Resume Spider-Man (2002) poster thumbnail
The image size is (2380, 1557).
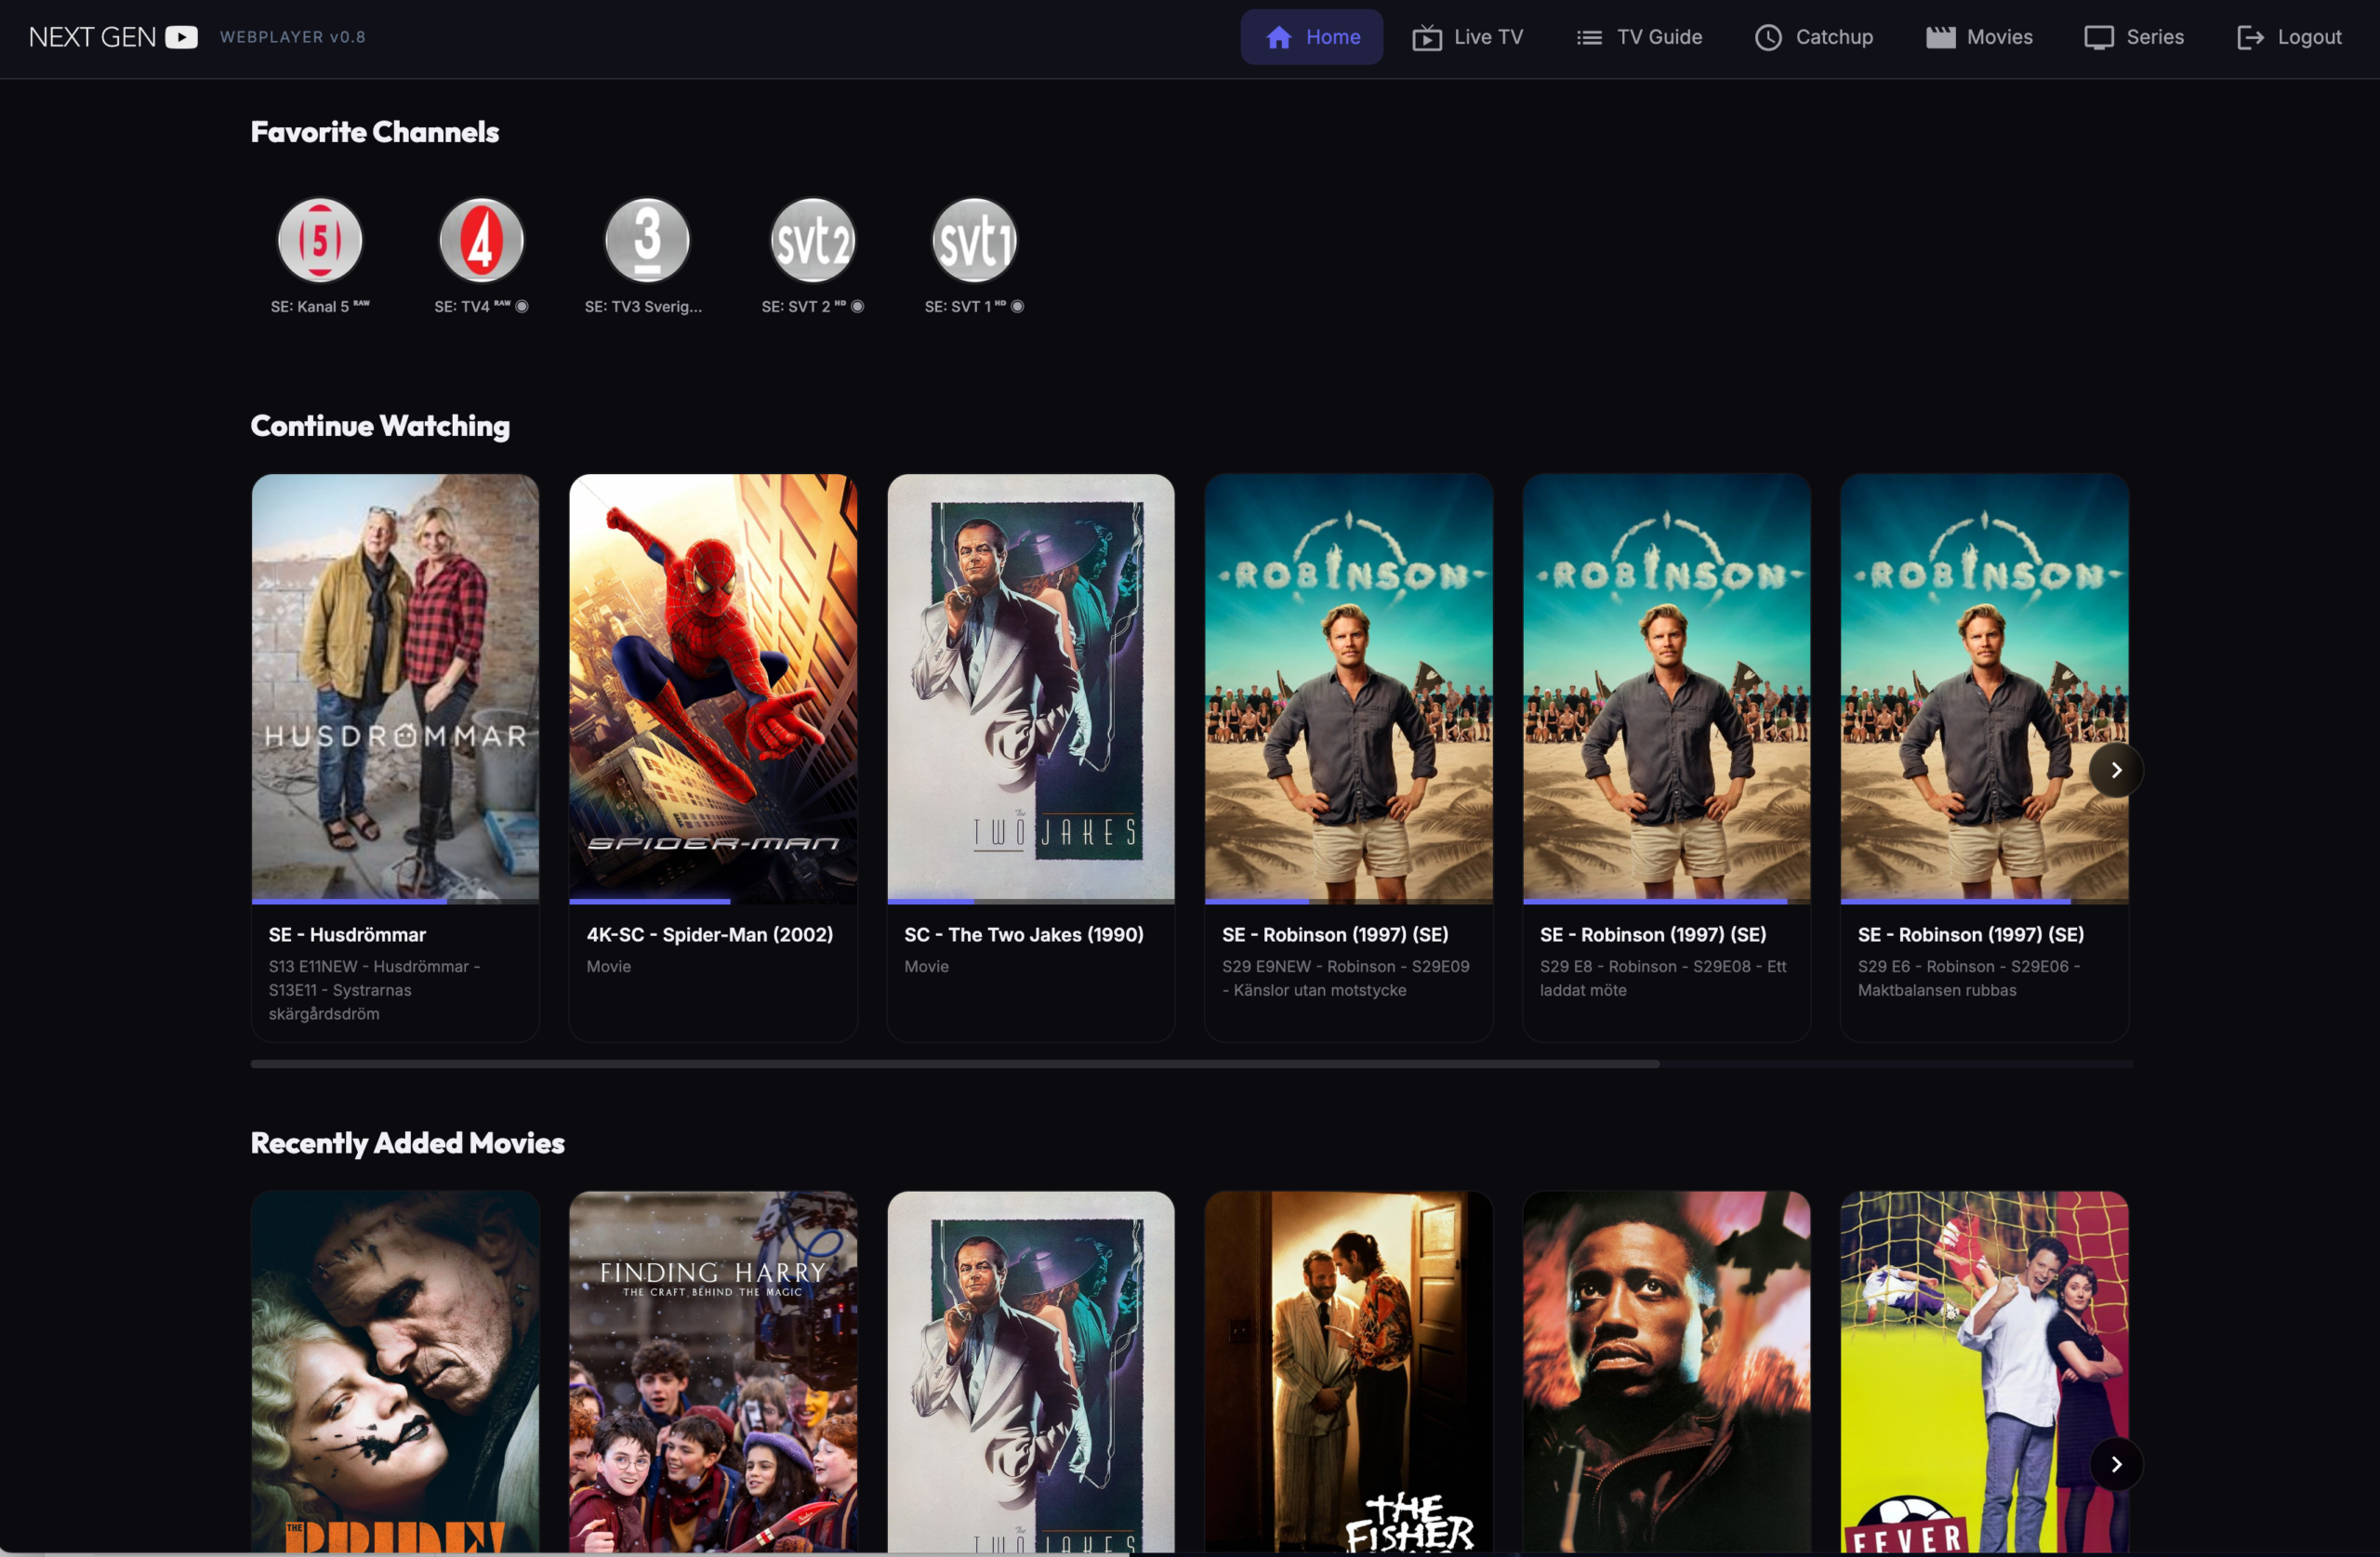pos(713,687)
